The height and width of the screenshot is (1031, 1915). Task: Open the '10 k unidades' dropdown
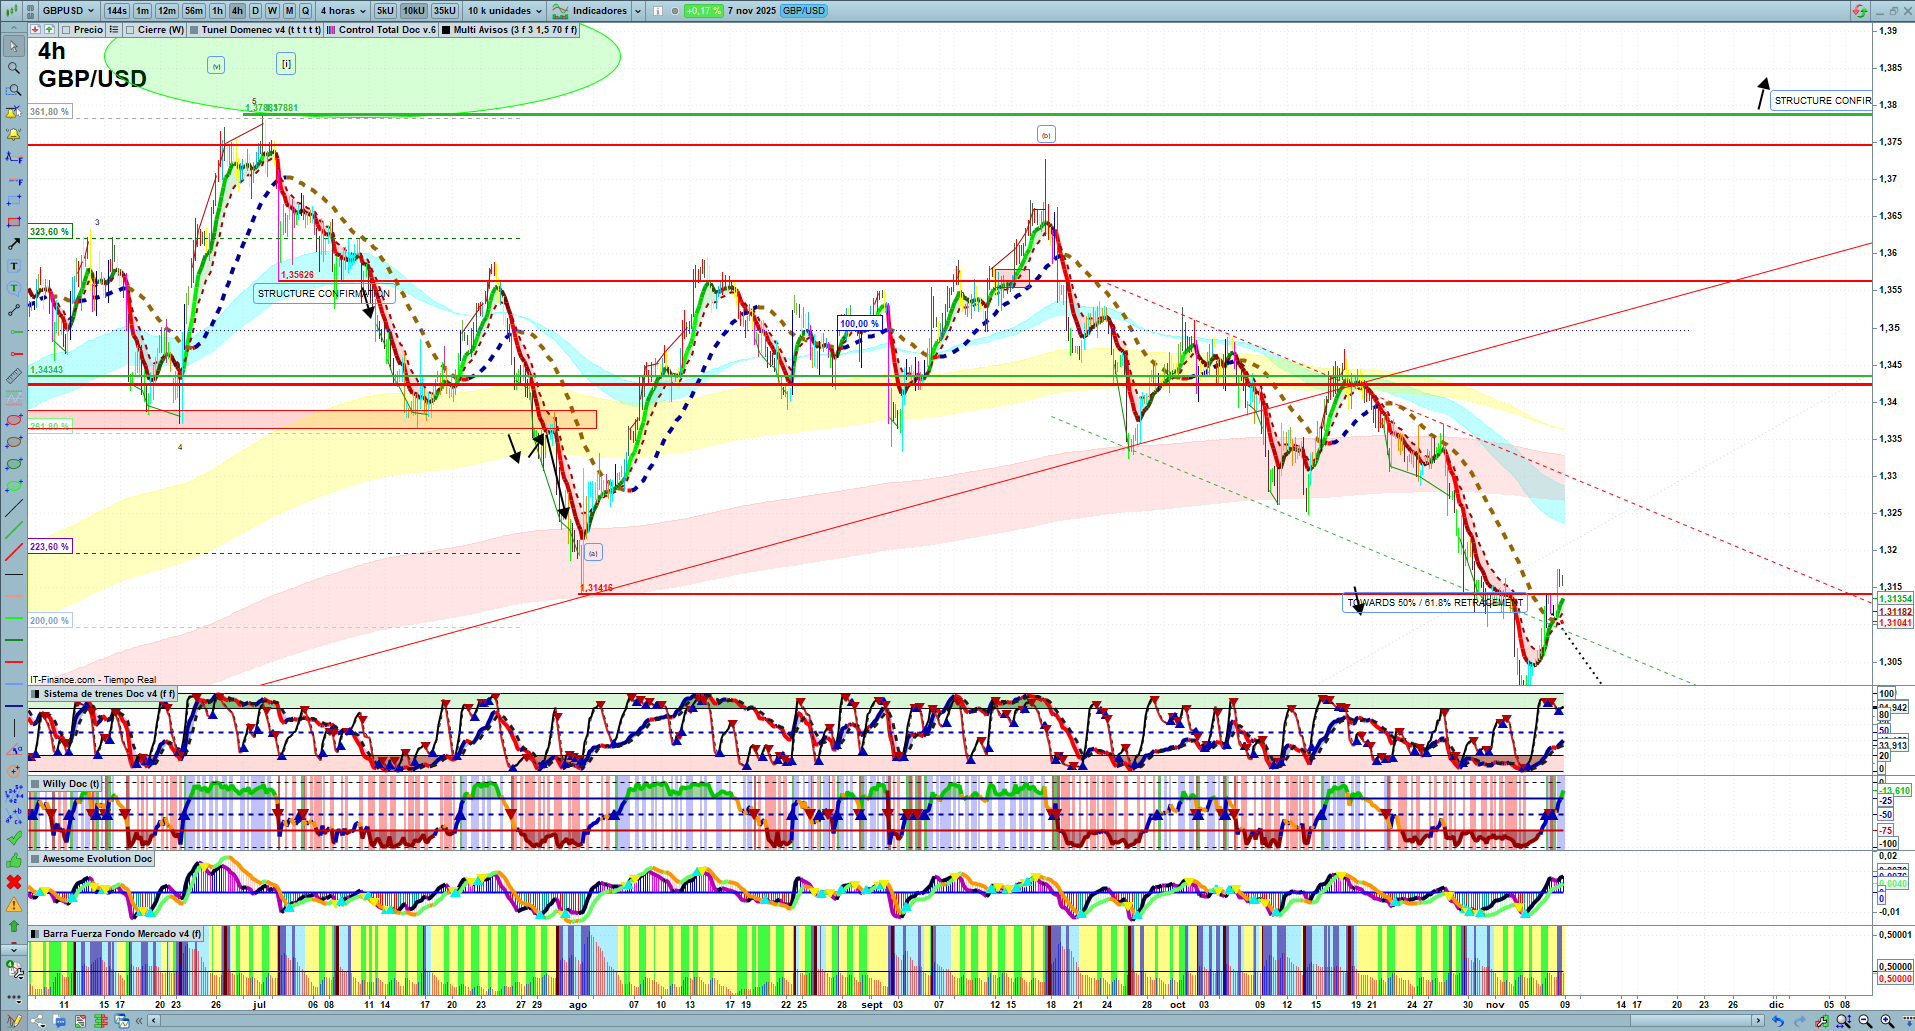click(505, 11)
